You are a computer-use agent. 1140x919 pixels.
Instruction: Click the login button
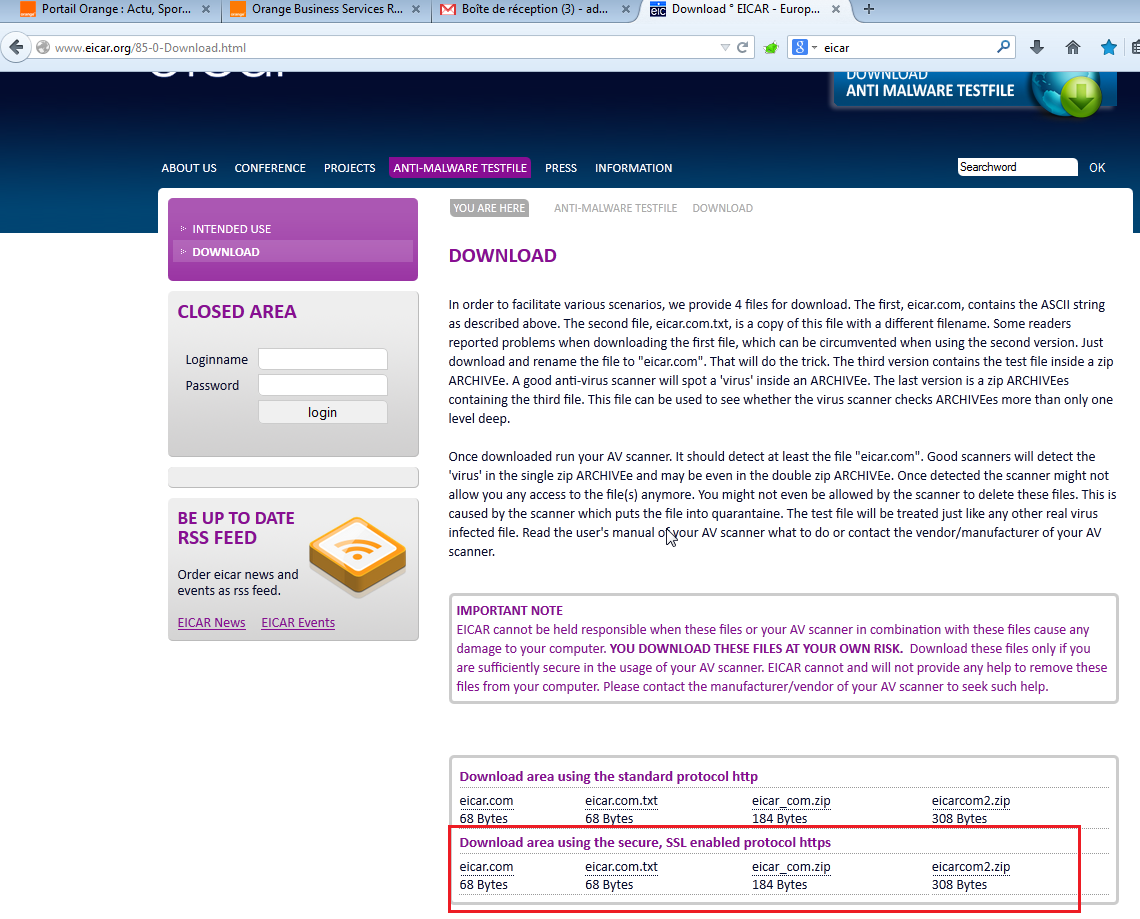[x=322, y=412]
